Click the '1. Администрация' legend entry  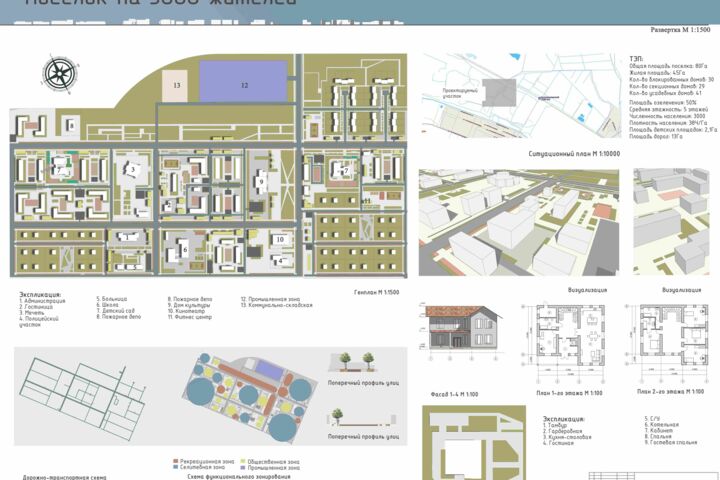pos(42,301)
